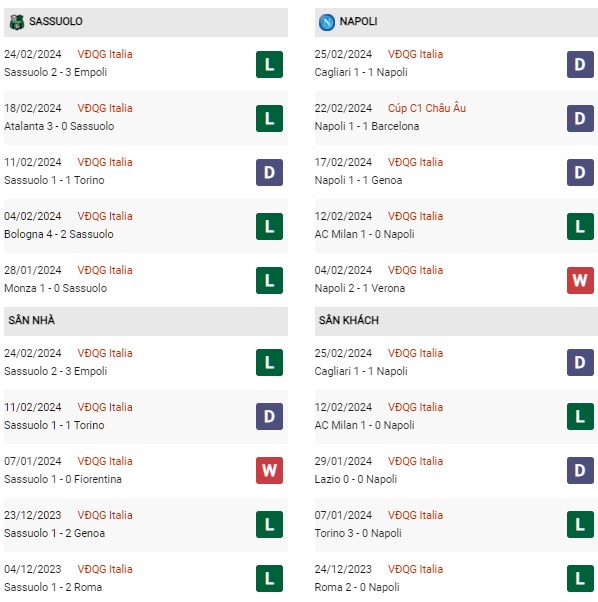Open the Cúp C1 Châu Âu competition link
The width and height of the screenshot is (598, 602).
[427, 108]
